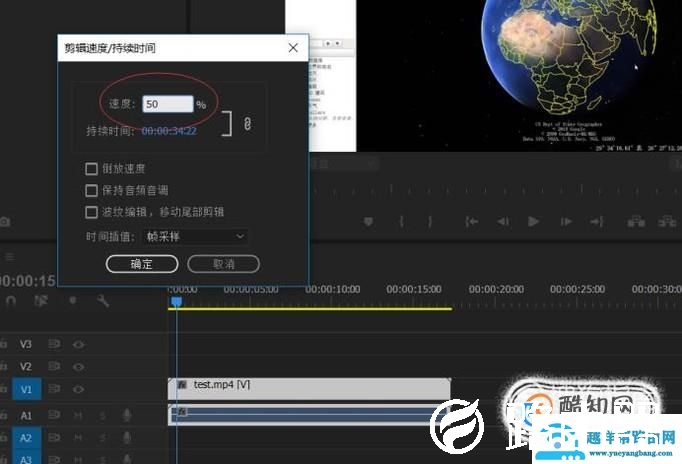682x464 pixels.
Task: Toggle sync lock on A1 track
Action: [x=54, y=415]
